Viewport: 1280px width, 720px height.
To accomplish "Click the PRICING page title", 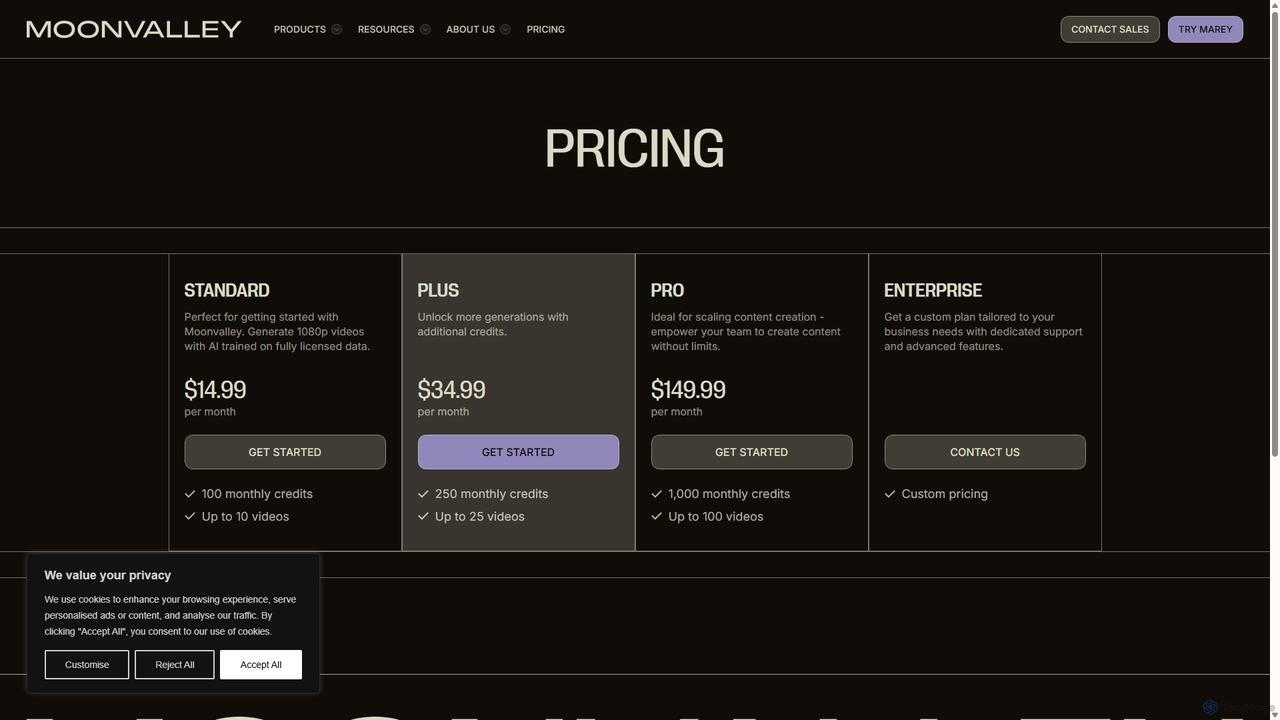I will [634, 148].
